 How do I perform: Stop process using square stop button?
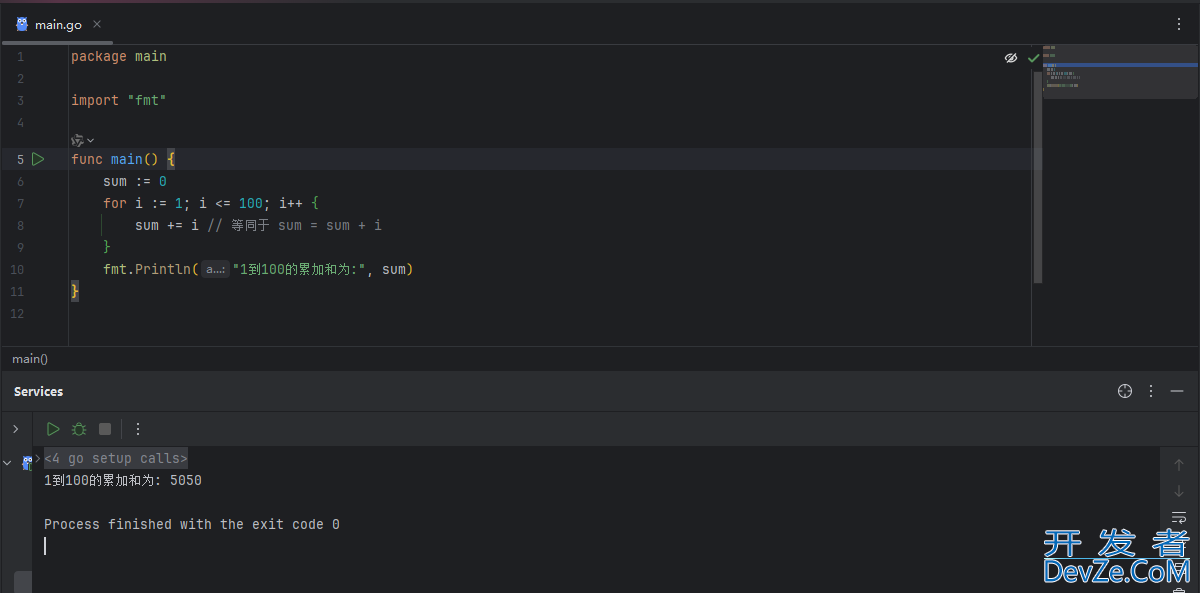[105, 429]
